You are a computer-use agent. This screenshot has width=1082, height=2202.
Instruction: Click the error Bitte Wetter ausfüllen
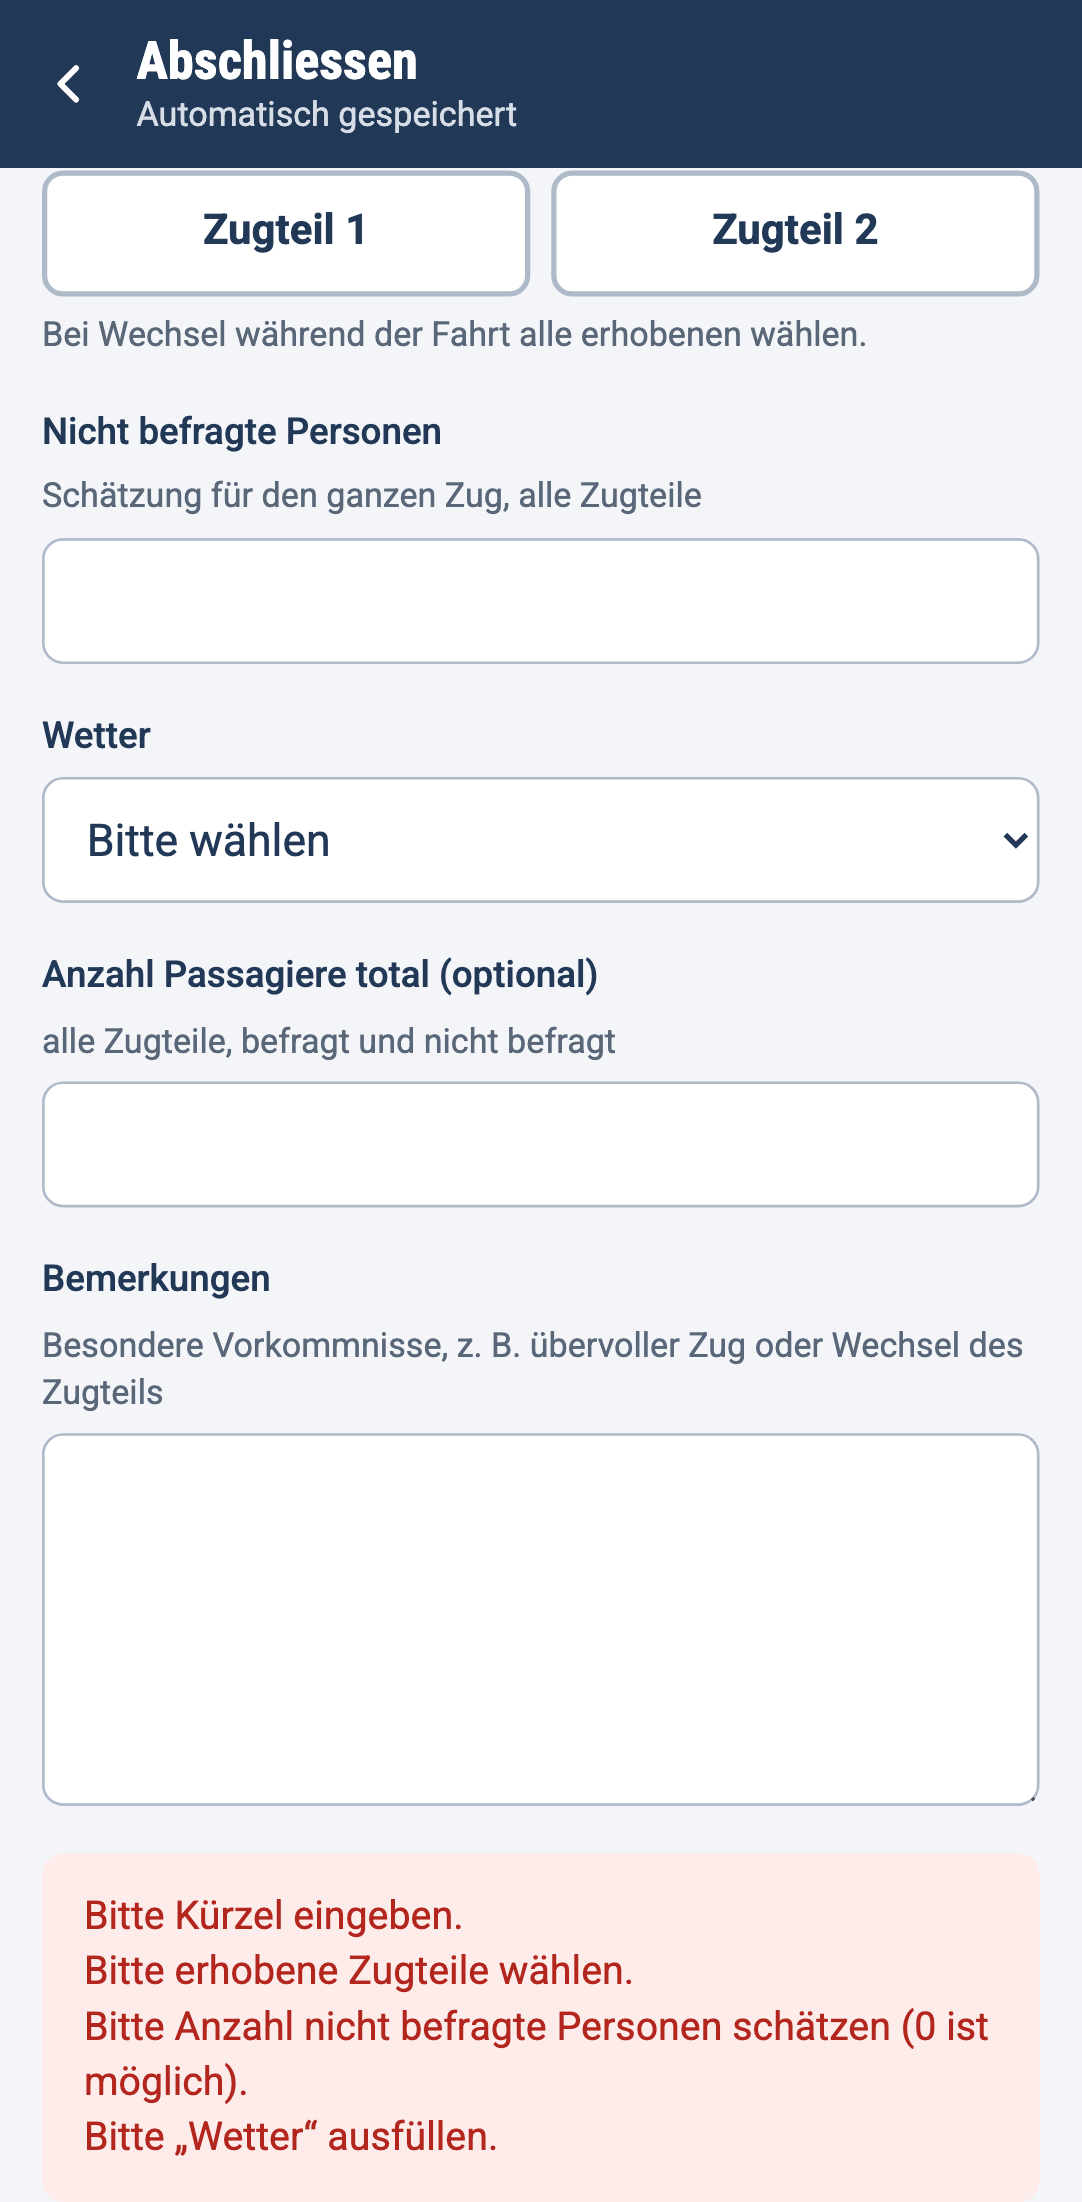click(x=291, y=2137)
